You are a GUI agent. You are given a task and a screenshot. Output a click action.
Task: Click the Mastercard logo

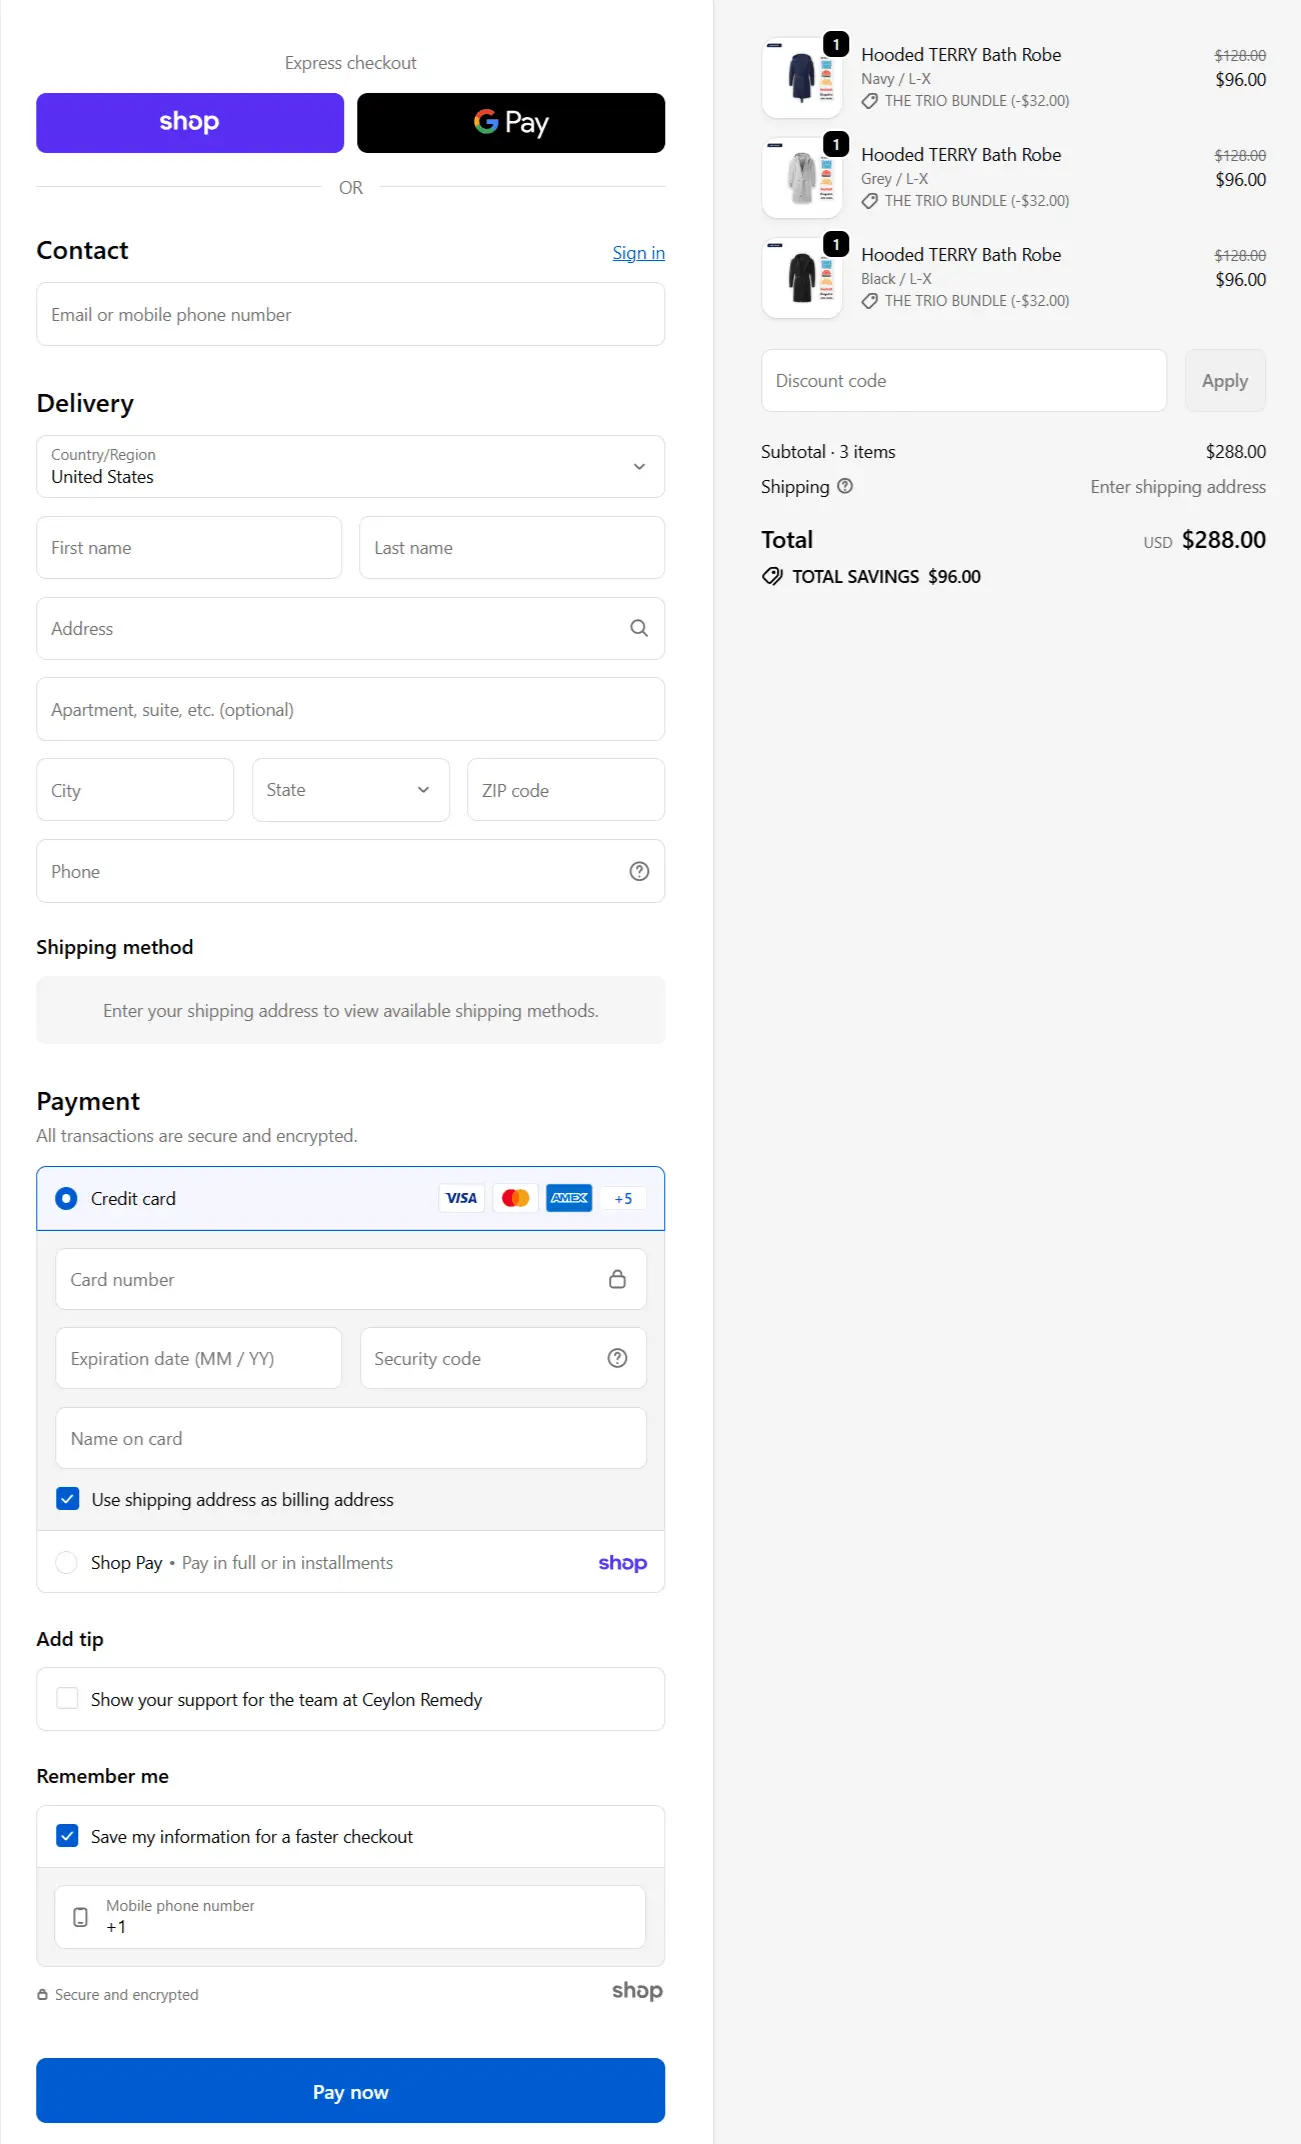[515, 1198]
